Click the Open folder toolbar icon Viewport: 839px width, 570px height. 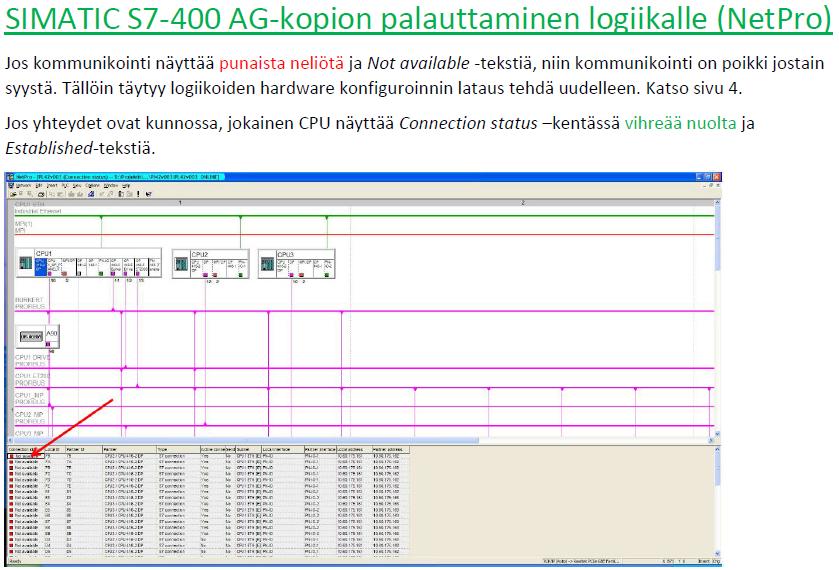point(13,194)
